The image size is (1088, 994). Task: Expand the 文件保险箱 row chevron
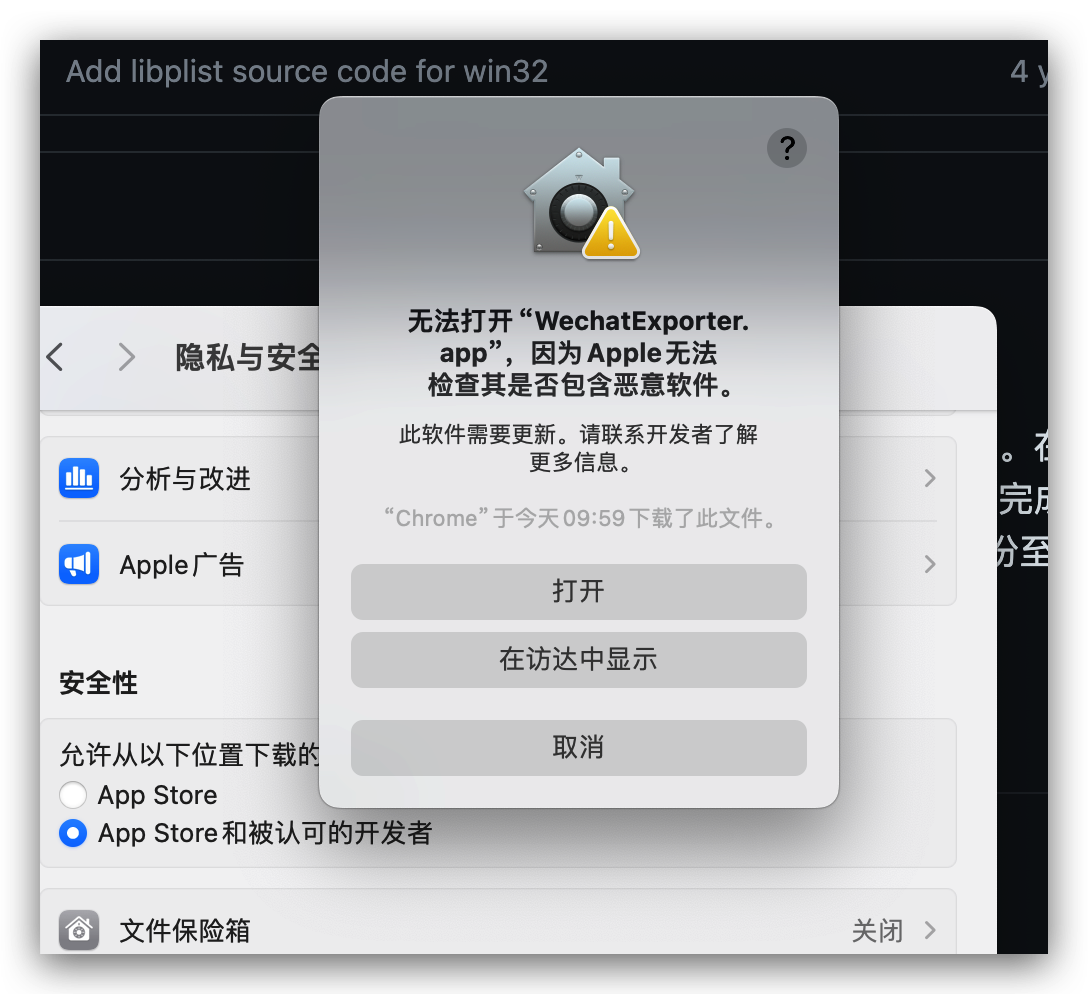tap(930, 930)
